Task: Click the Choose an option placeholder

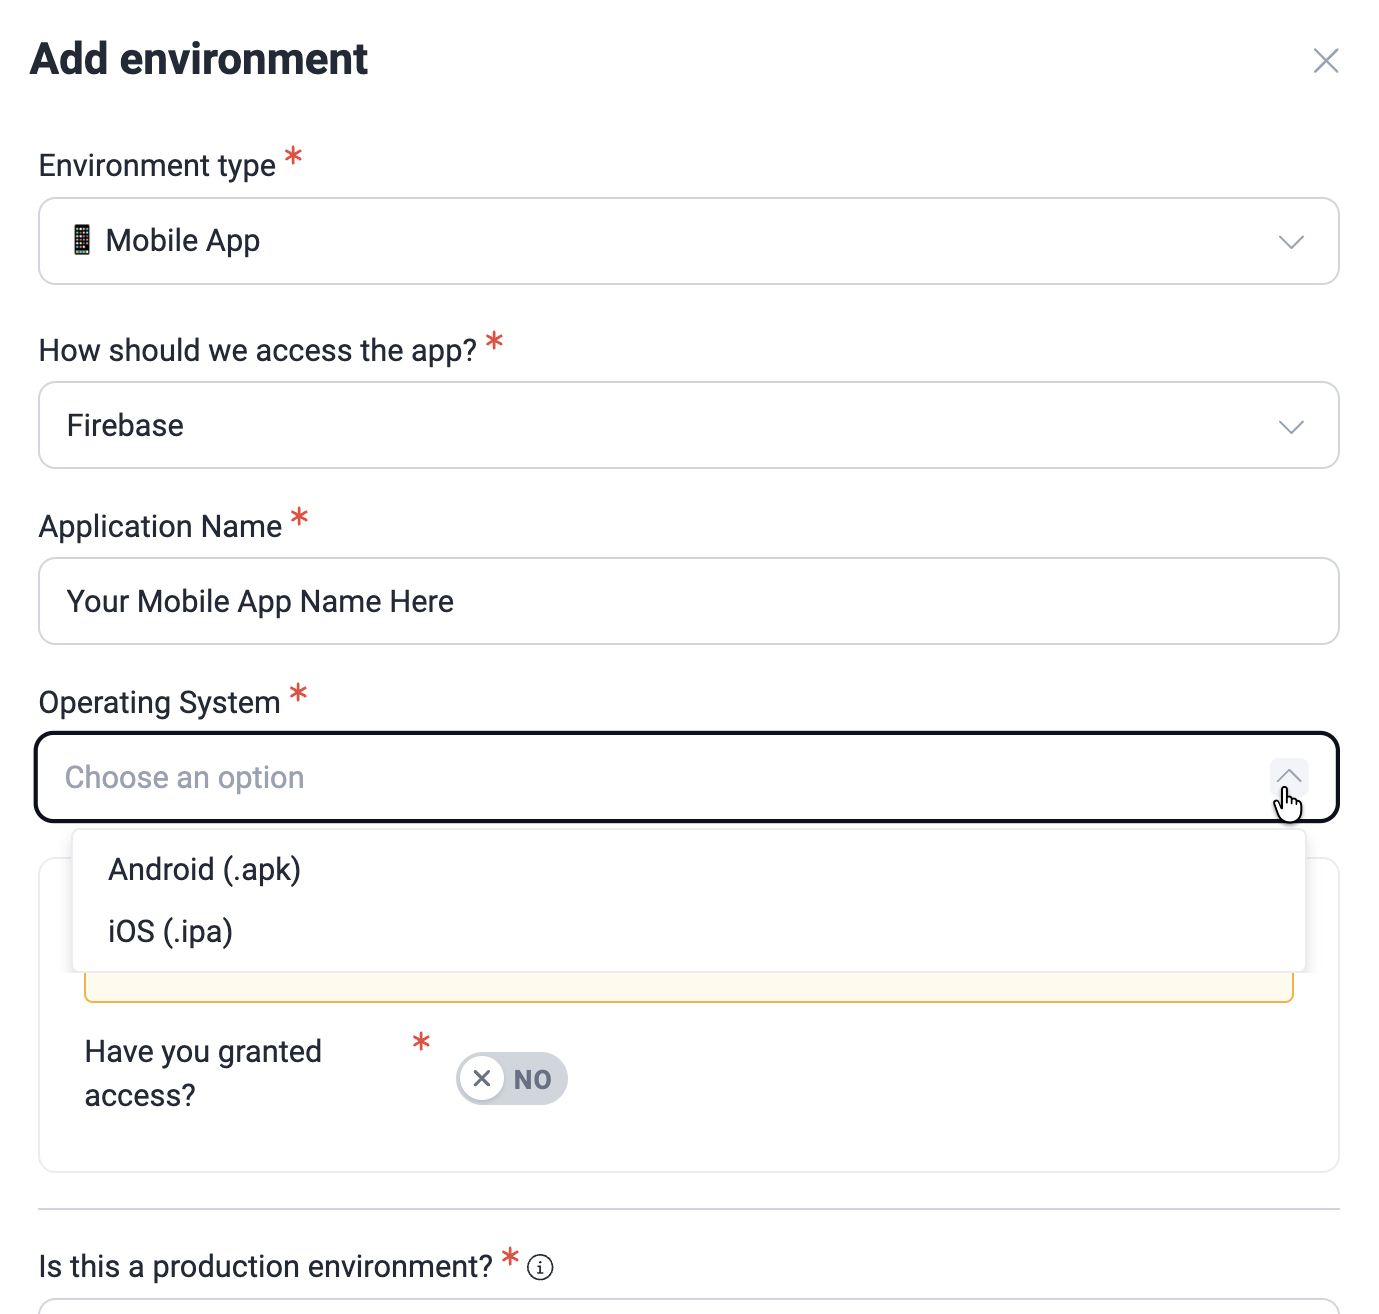Action: tap(185, 777)
